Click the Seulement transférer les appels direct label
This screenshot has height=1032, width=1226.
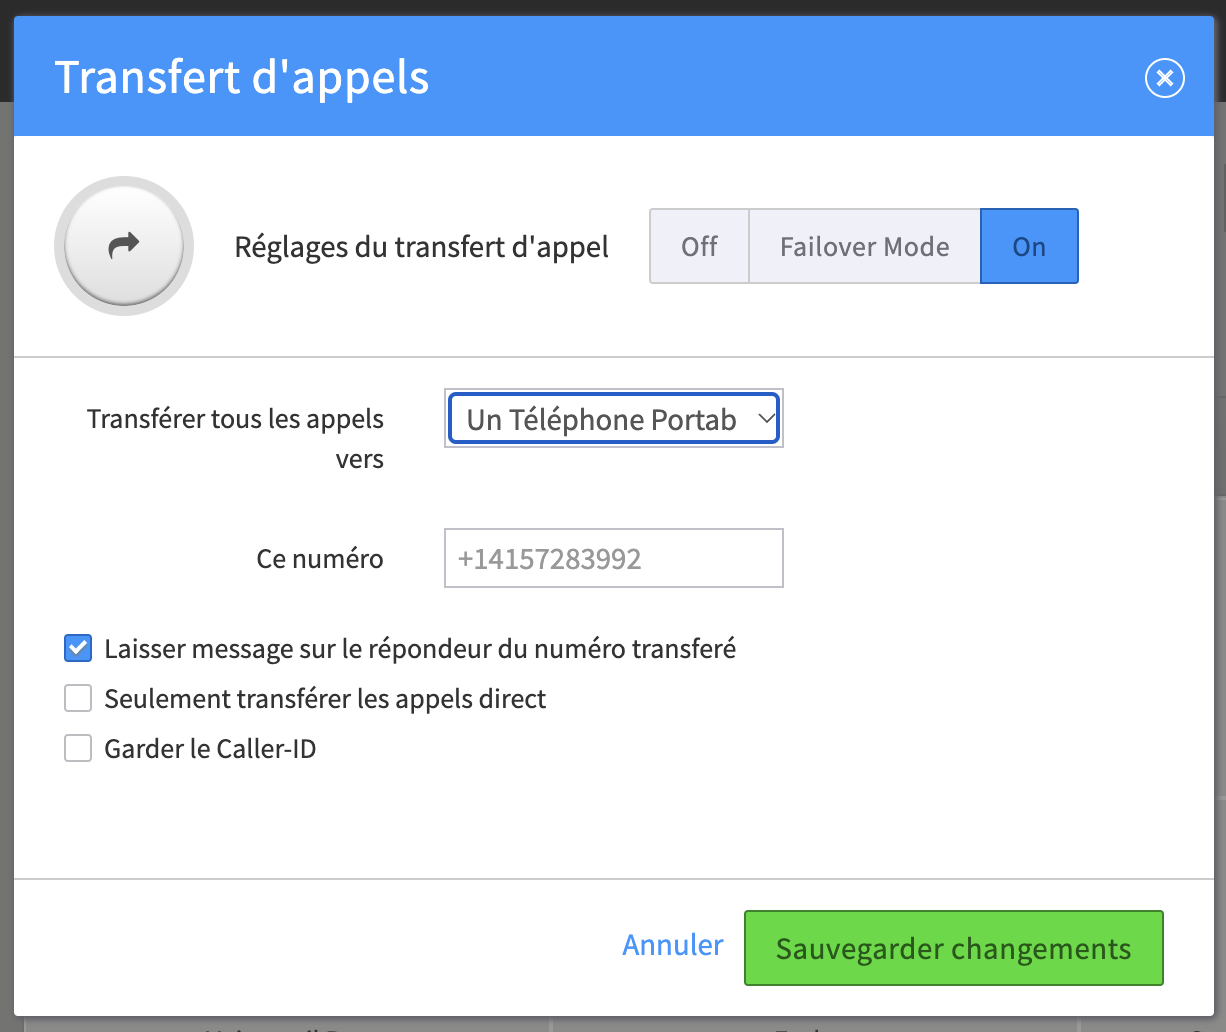click(325, 698)
